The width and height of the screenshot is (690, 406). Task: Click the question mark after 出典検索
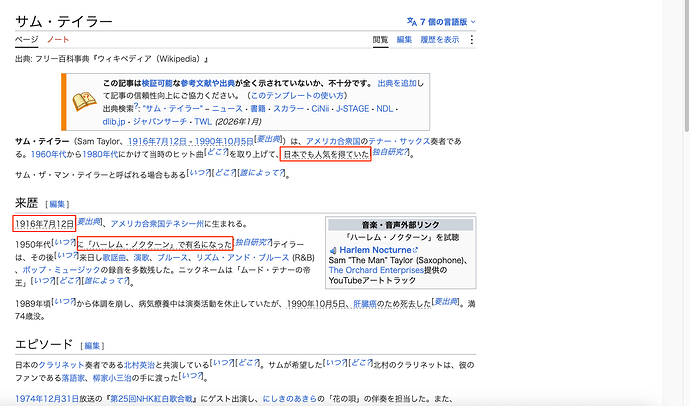[136, 106]
